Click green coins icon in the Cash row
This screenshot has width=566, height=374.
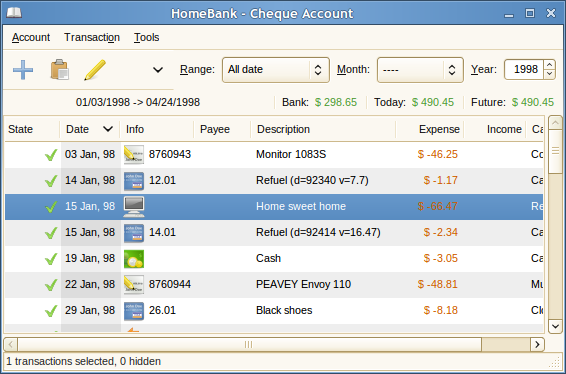[x=134, y=259]
